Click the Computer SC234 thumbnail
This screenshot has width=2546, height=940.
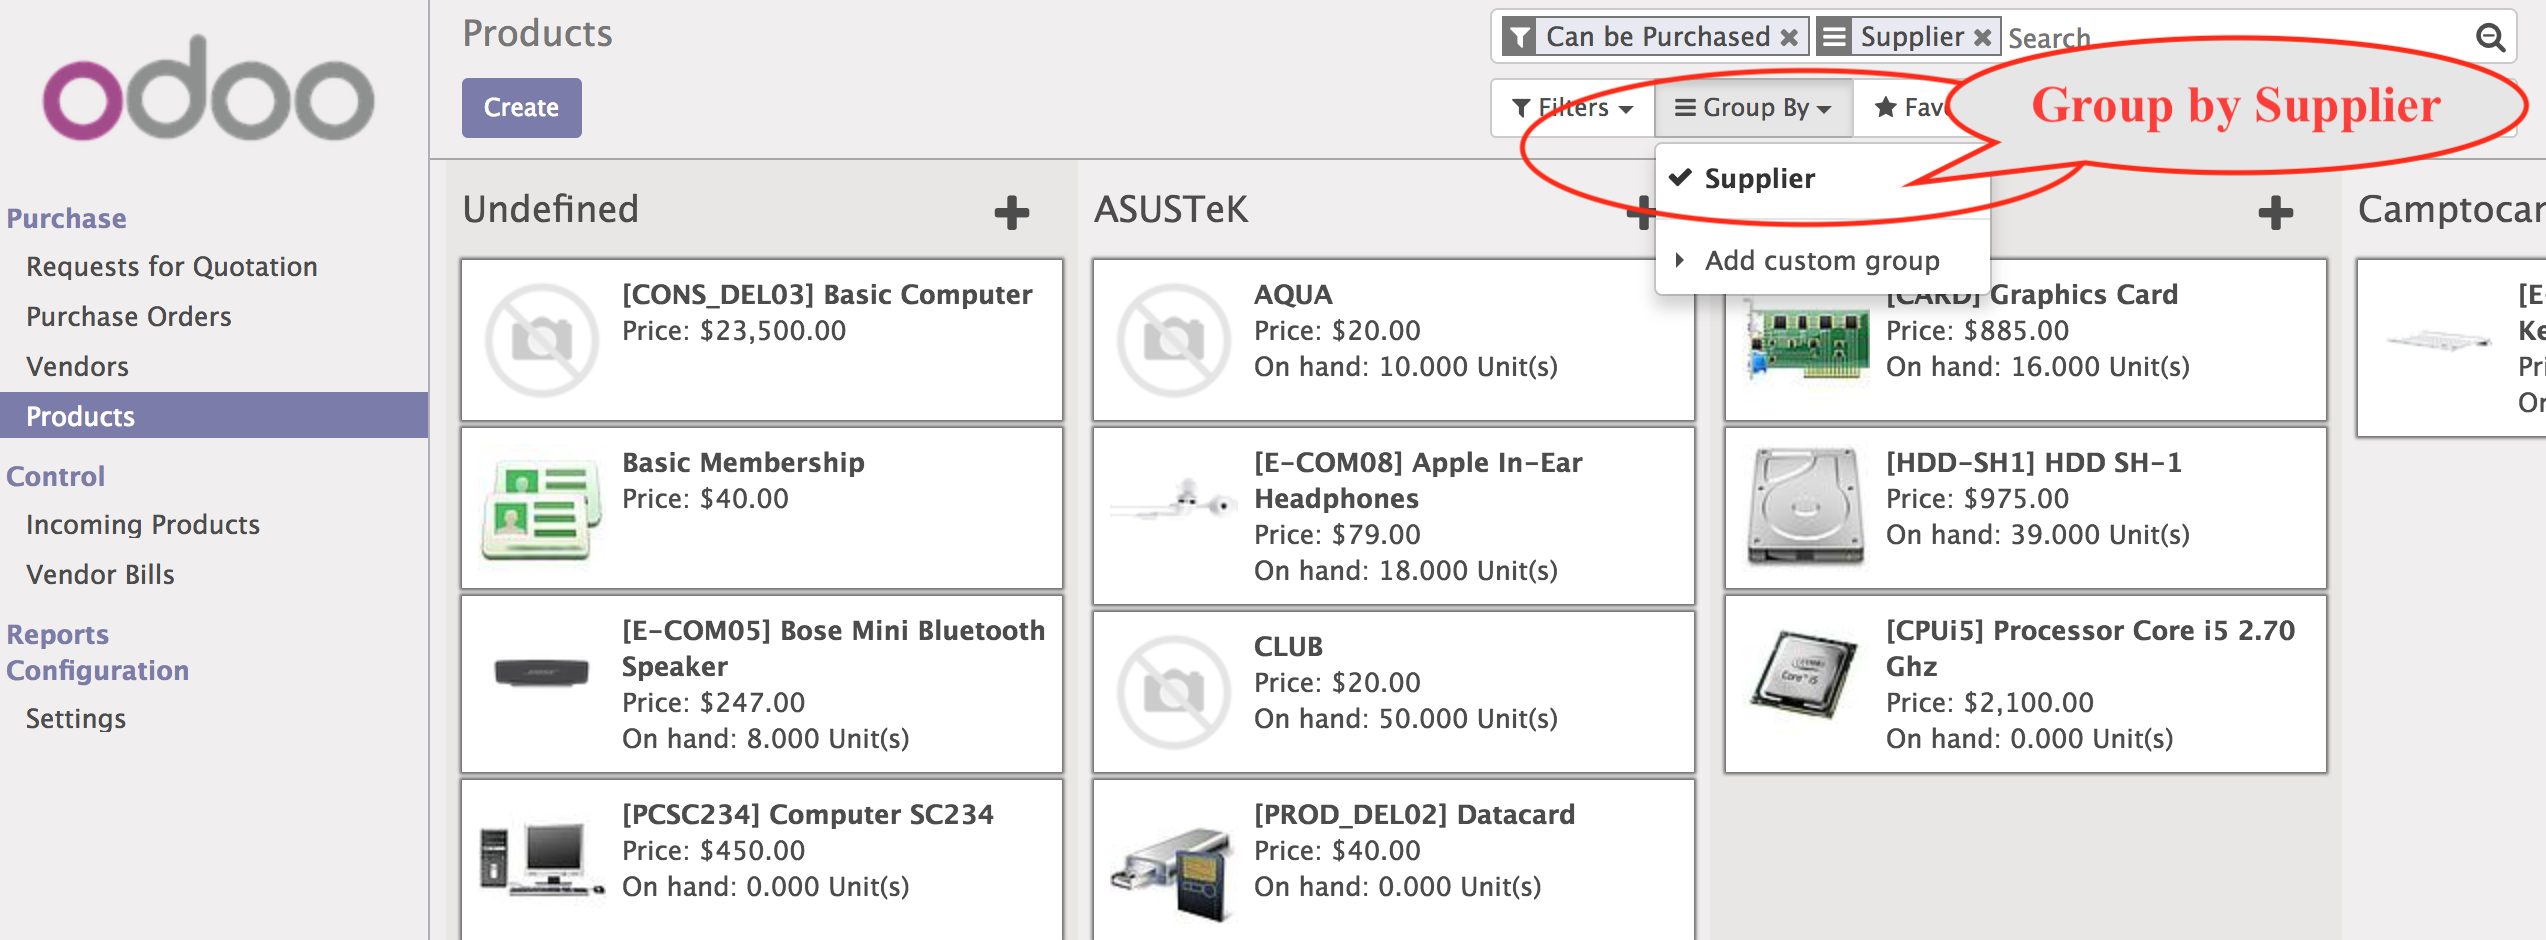click(542, 858)
